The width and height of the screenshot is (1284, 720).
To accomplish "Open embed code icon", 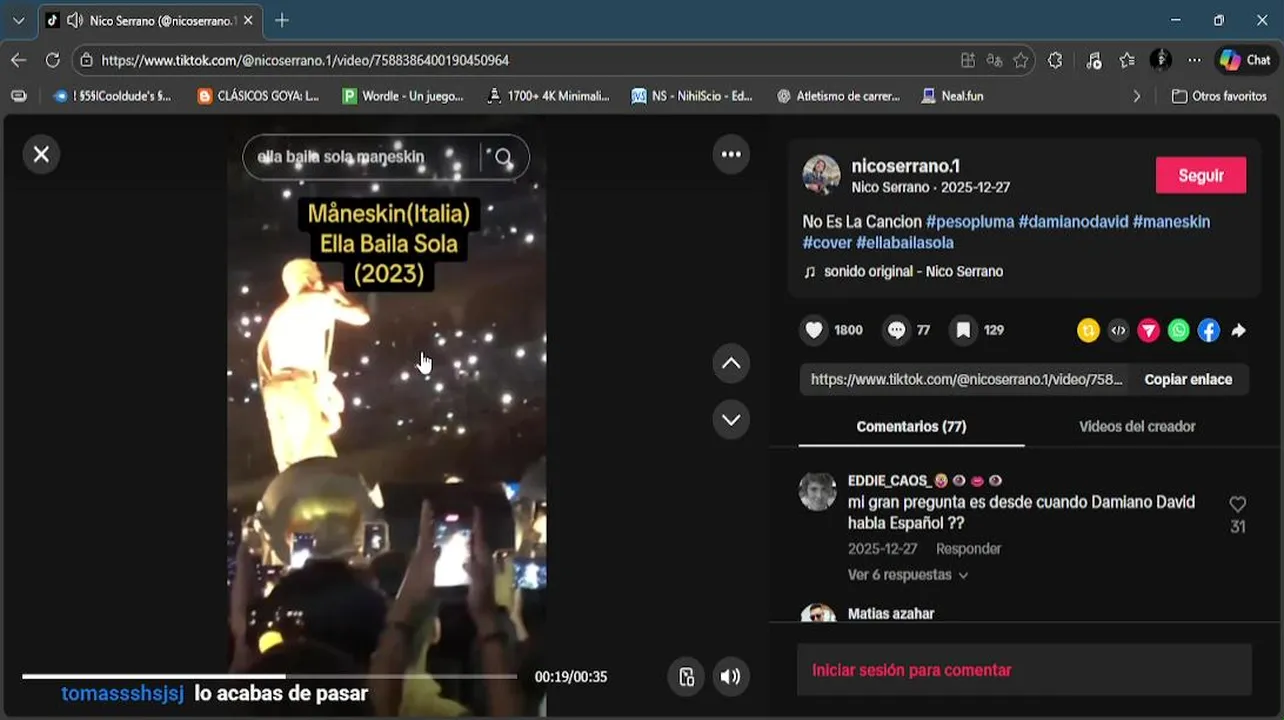I will (x=1118, y=330).
